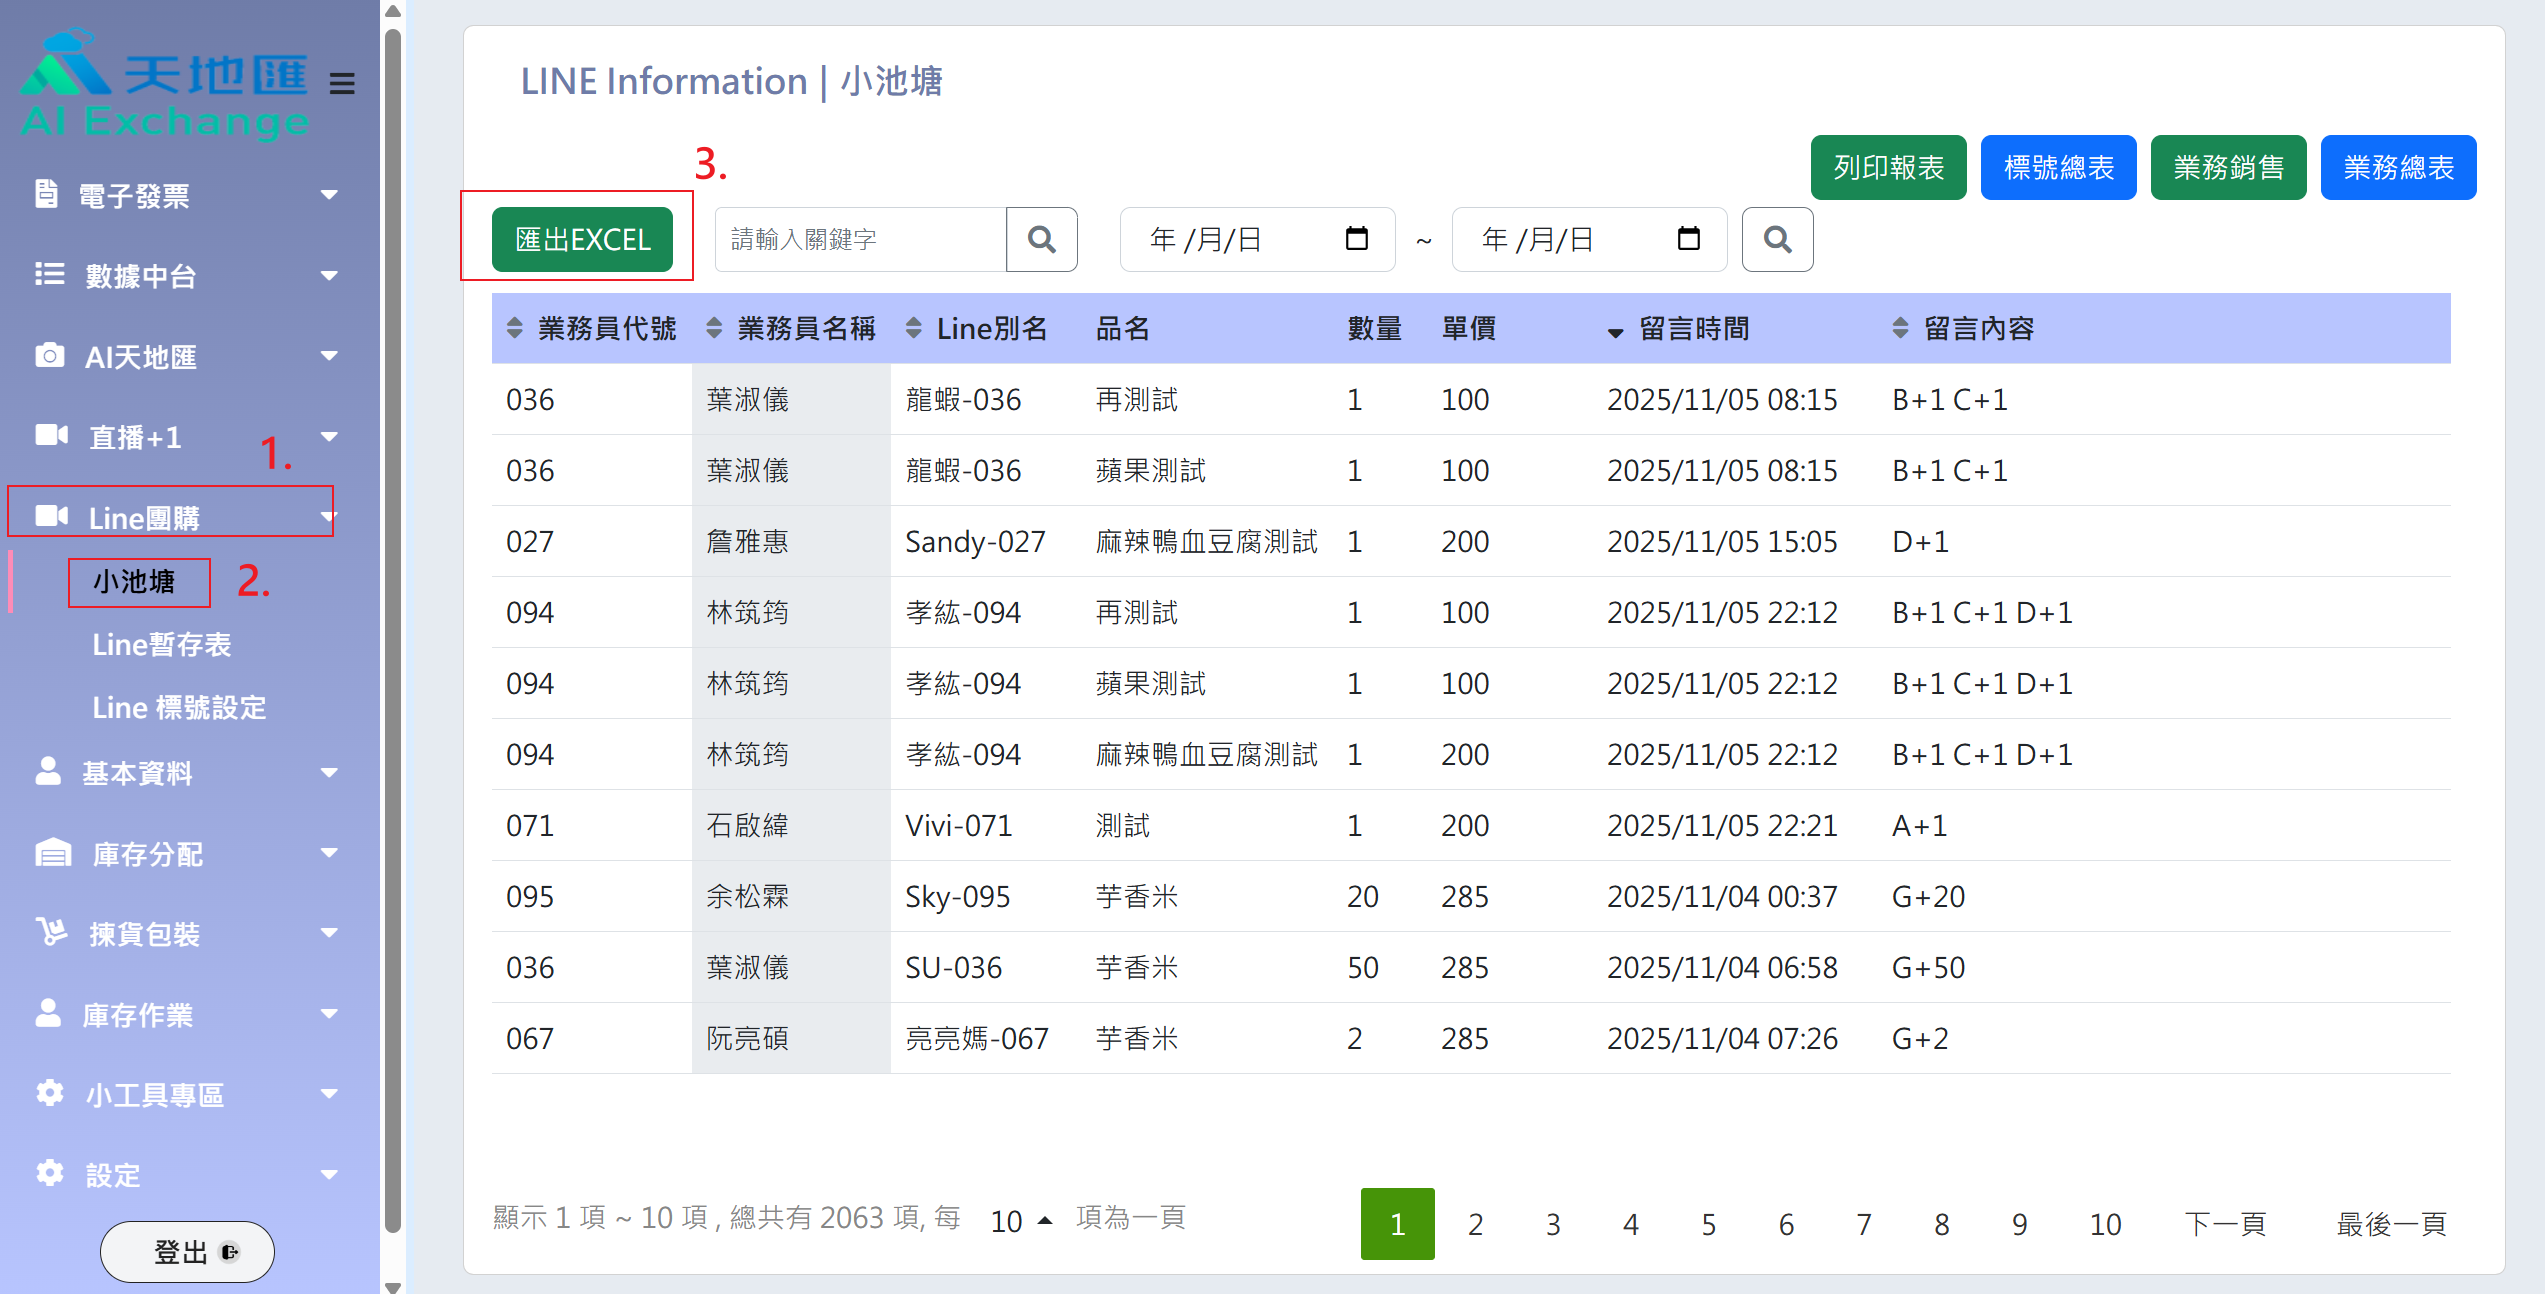Click the shopping cart icon for 揀貨包裝
This screenshot has width=2545, height=1294.
51,932
